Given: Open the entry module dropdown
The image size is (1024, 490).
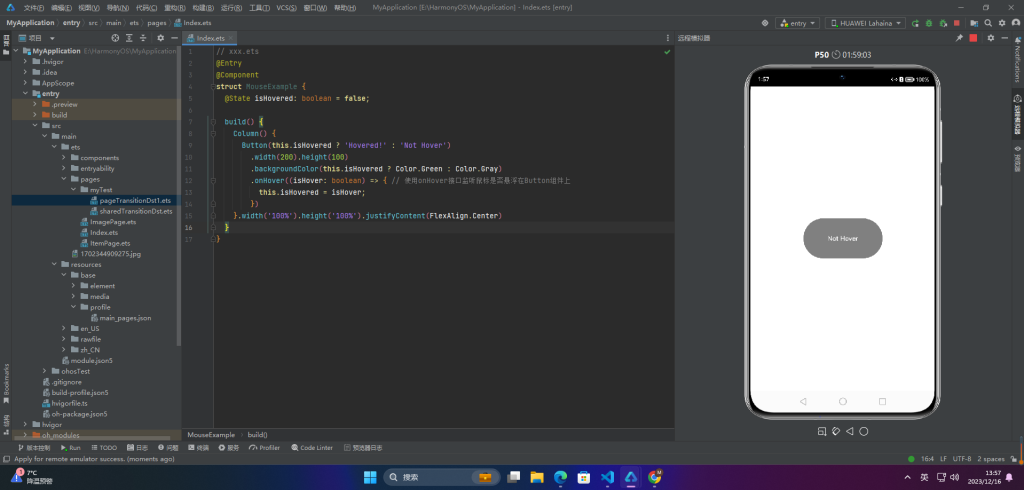Looking at the screenshot, I should [x=798, y=22].
